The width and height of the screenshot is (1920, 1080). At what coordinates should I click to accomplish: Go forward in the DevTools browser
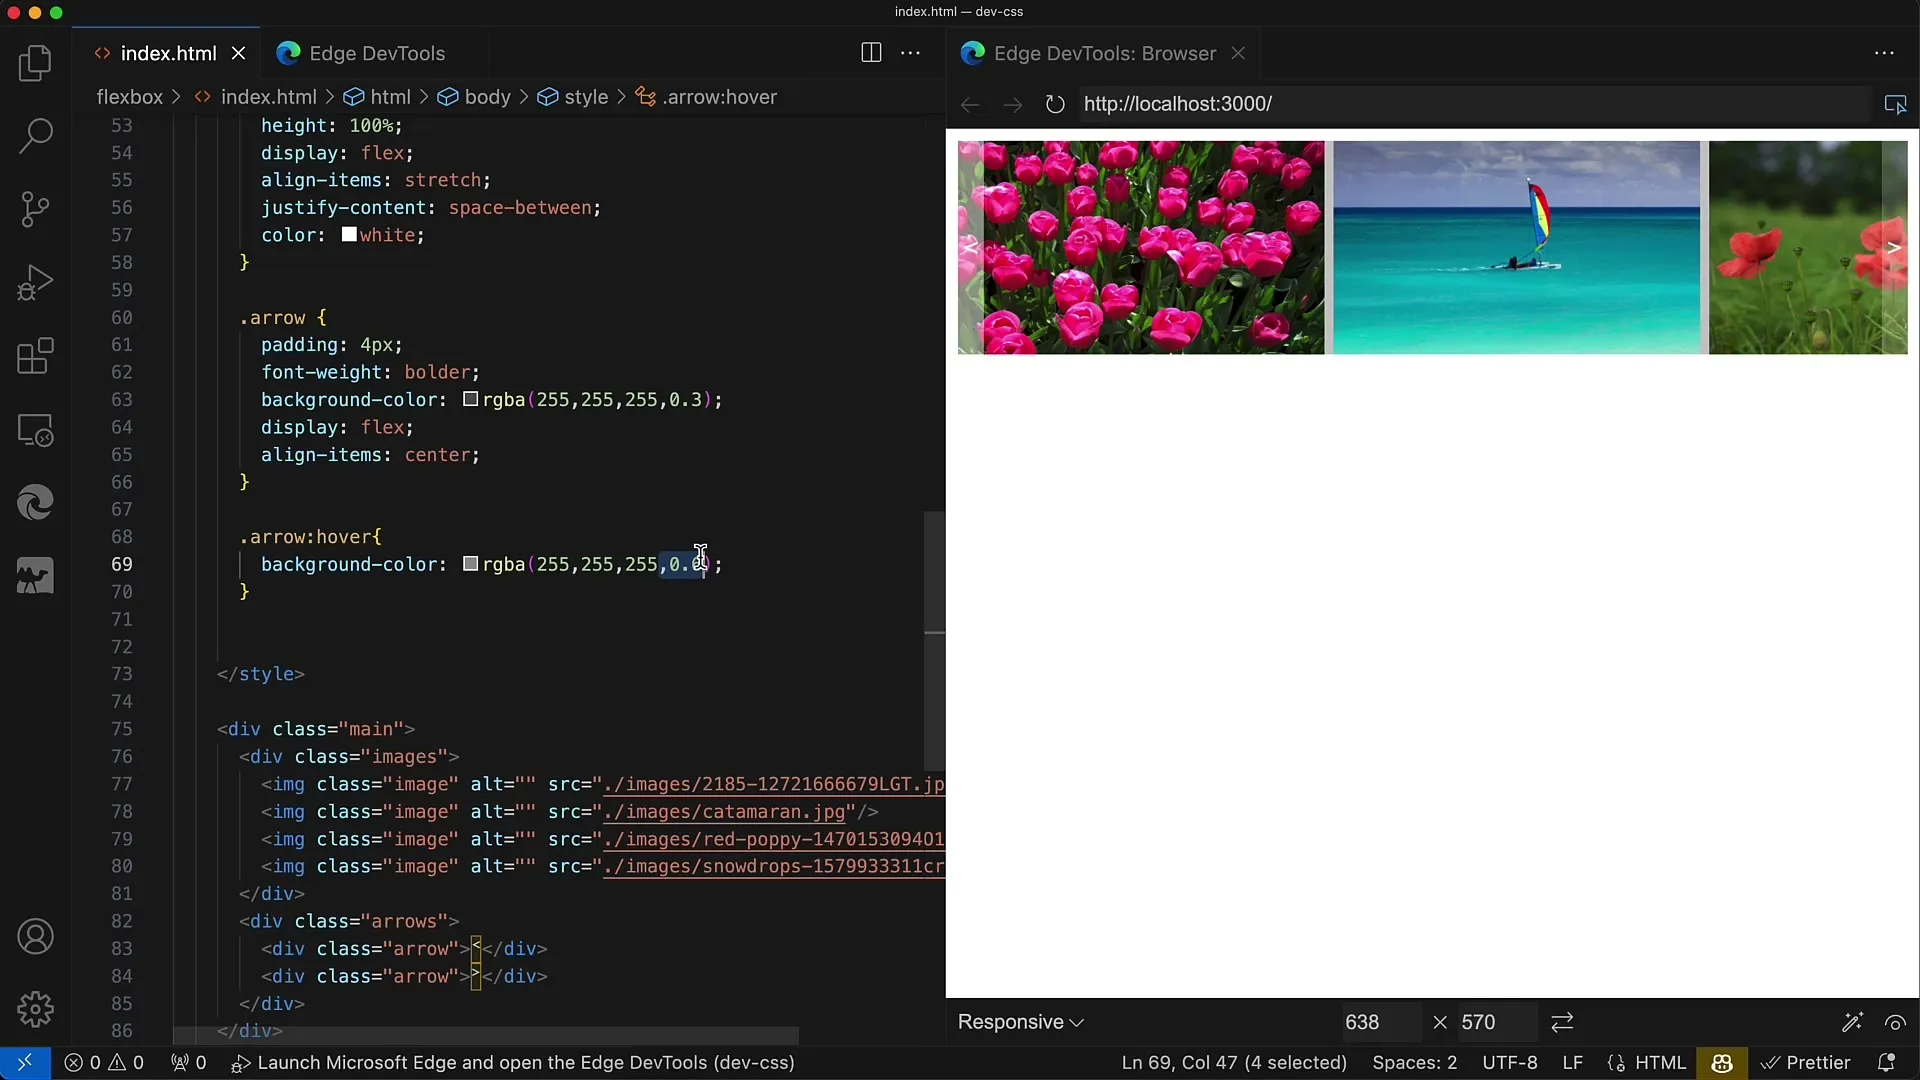(1012, 104)
